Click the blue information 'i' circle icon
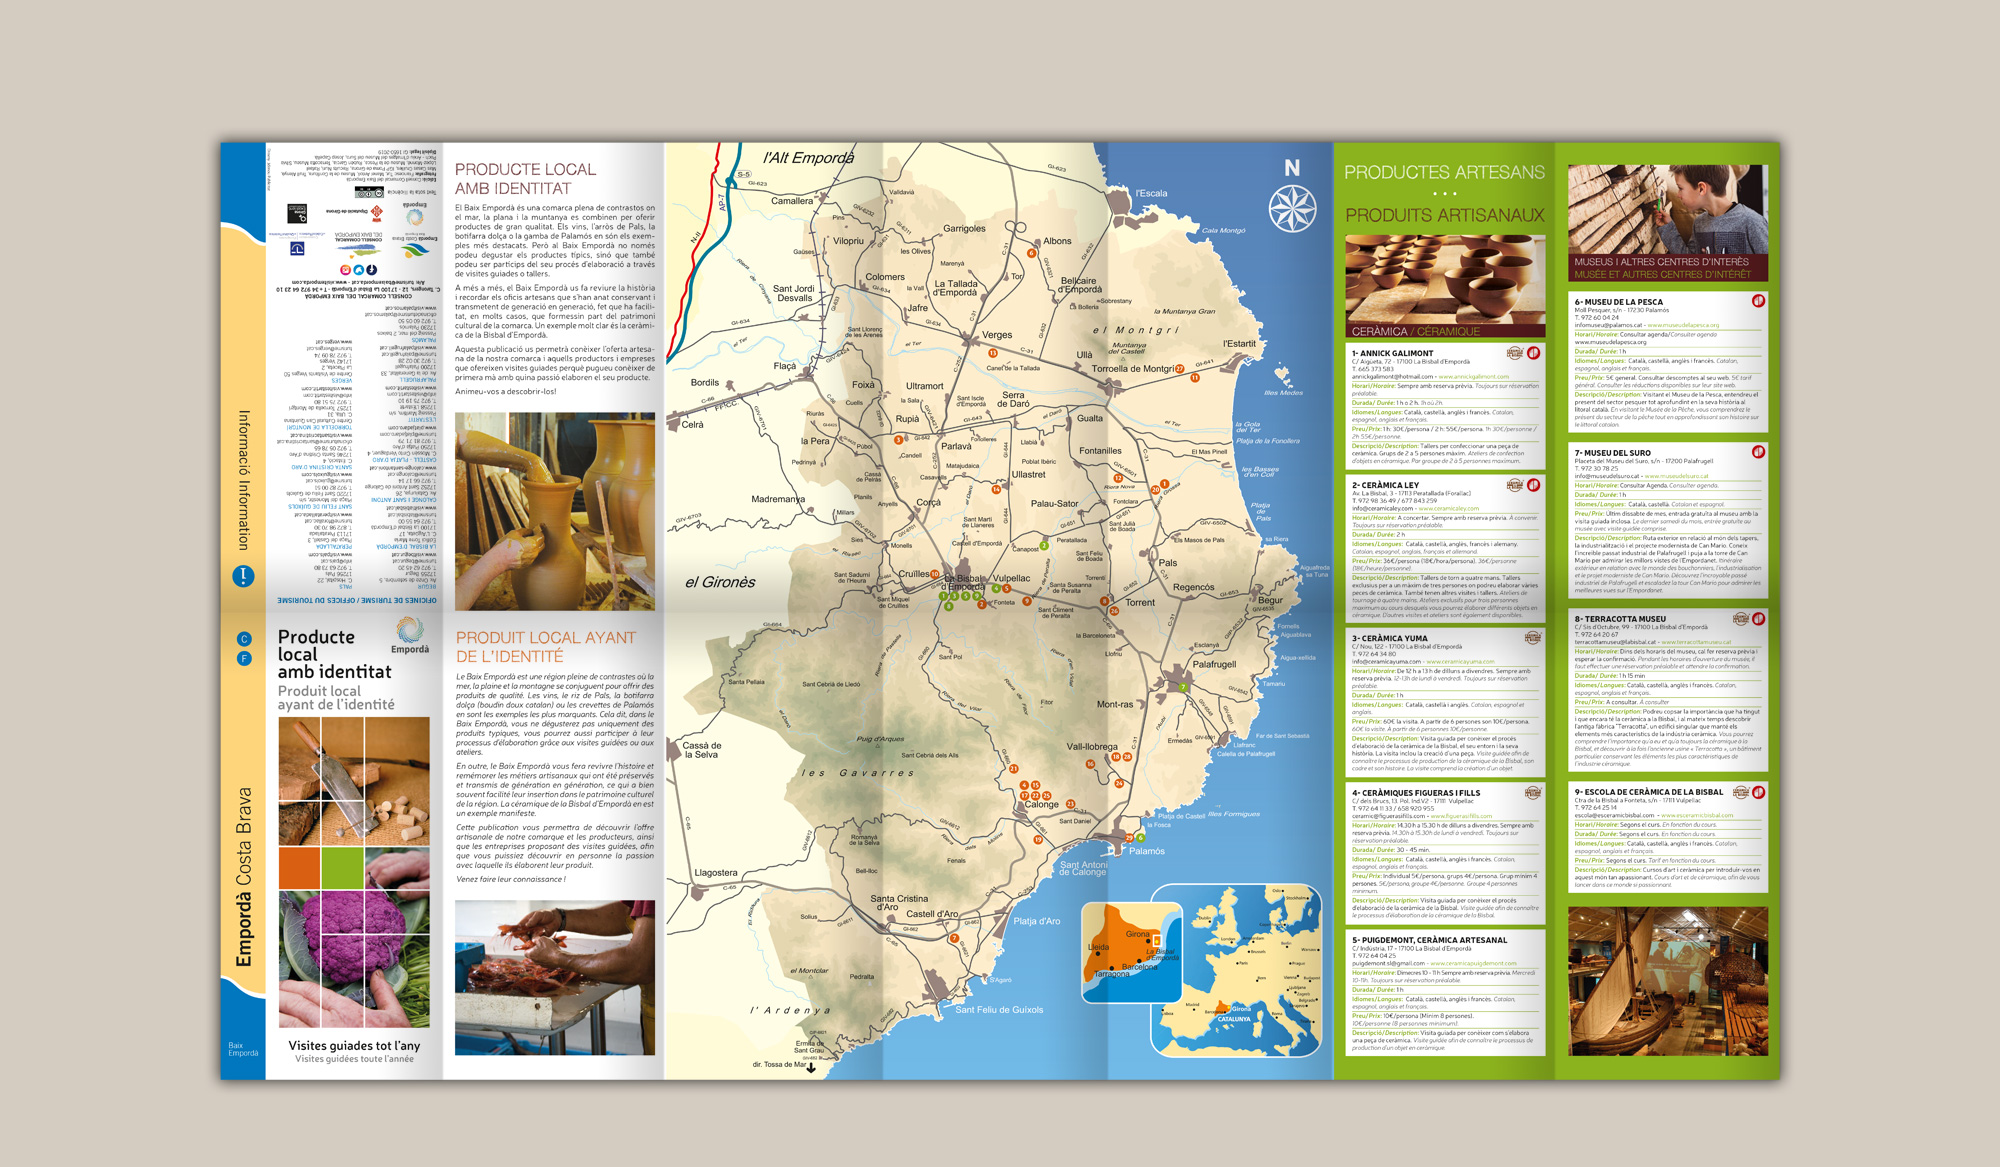 [x=243, y=576]
